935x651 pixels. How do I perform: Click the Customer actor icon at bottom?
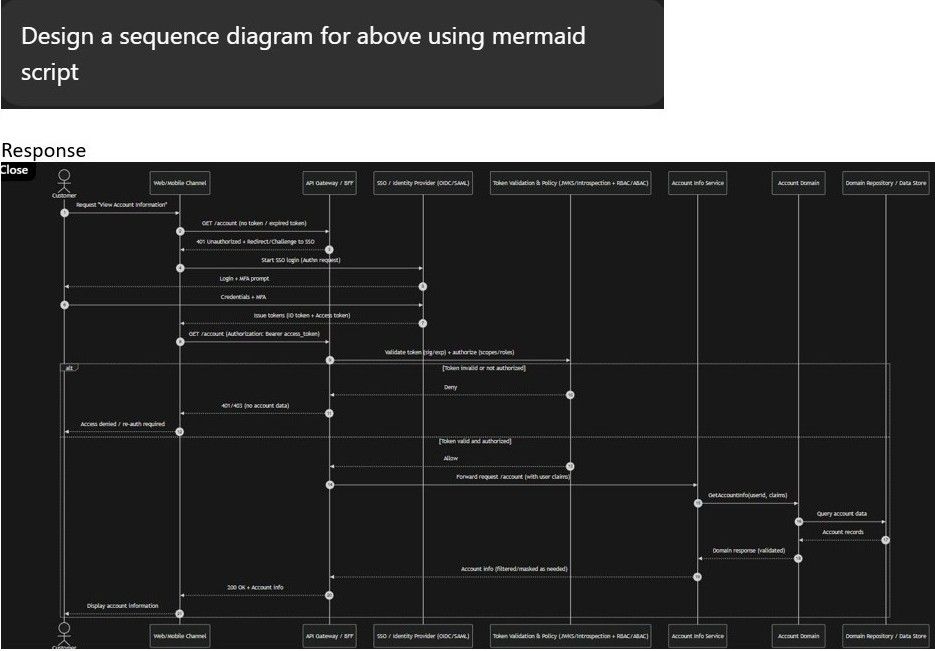coord(64,631)
